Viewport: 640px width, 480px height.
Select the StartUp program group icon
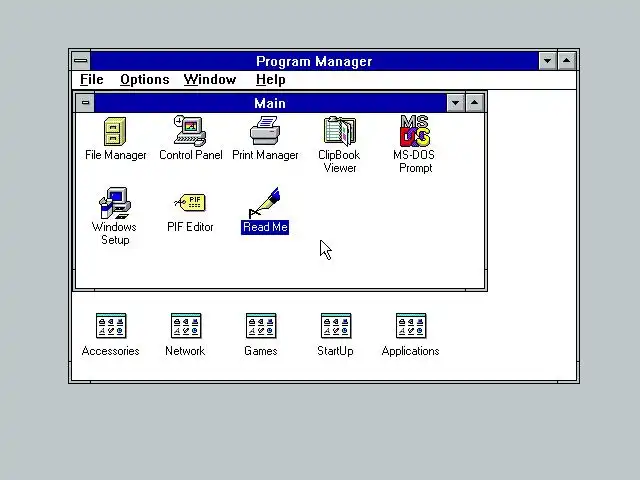[336, 326]
